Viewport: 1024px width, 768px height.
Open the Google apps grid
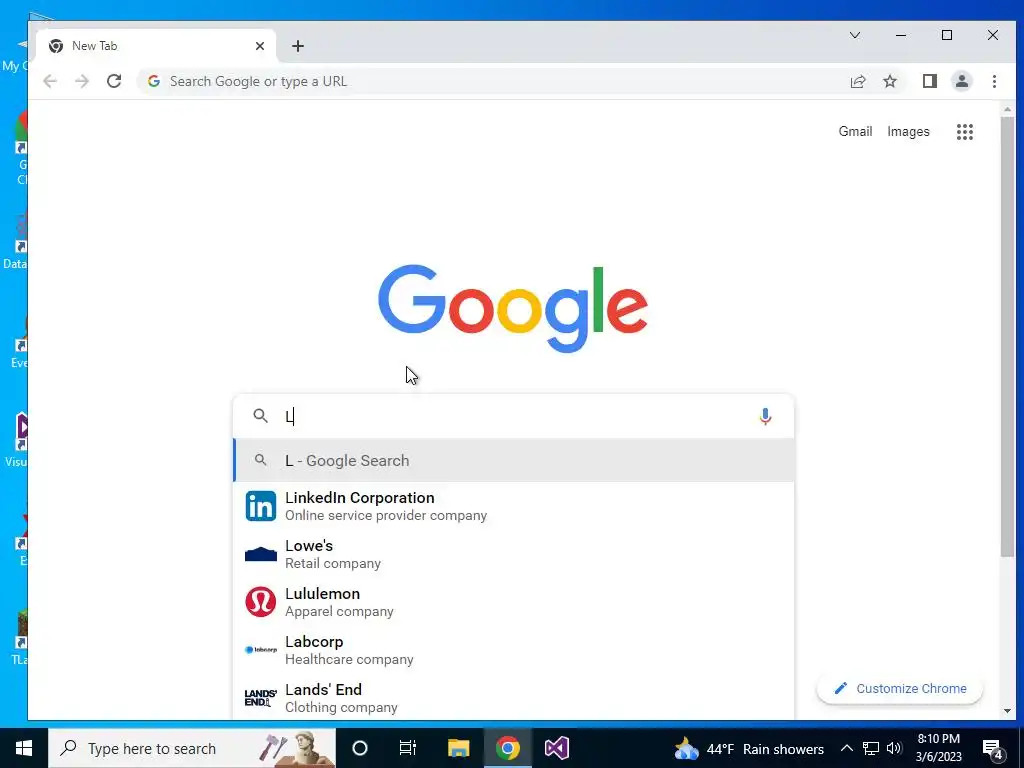click(x=965, y=132)
